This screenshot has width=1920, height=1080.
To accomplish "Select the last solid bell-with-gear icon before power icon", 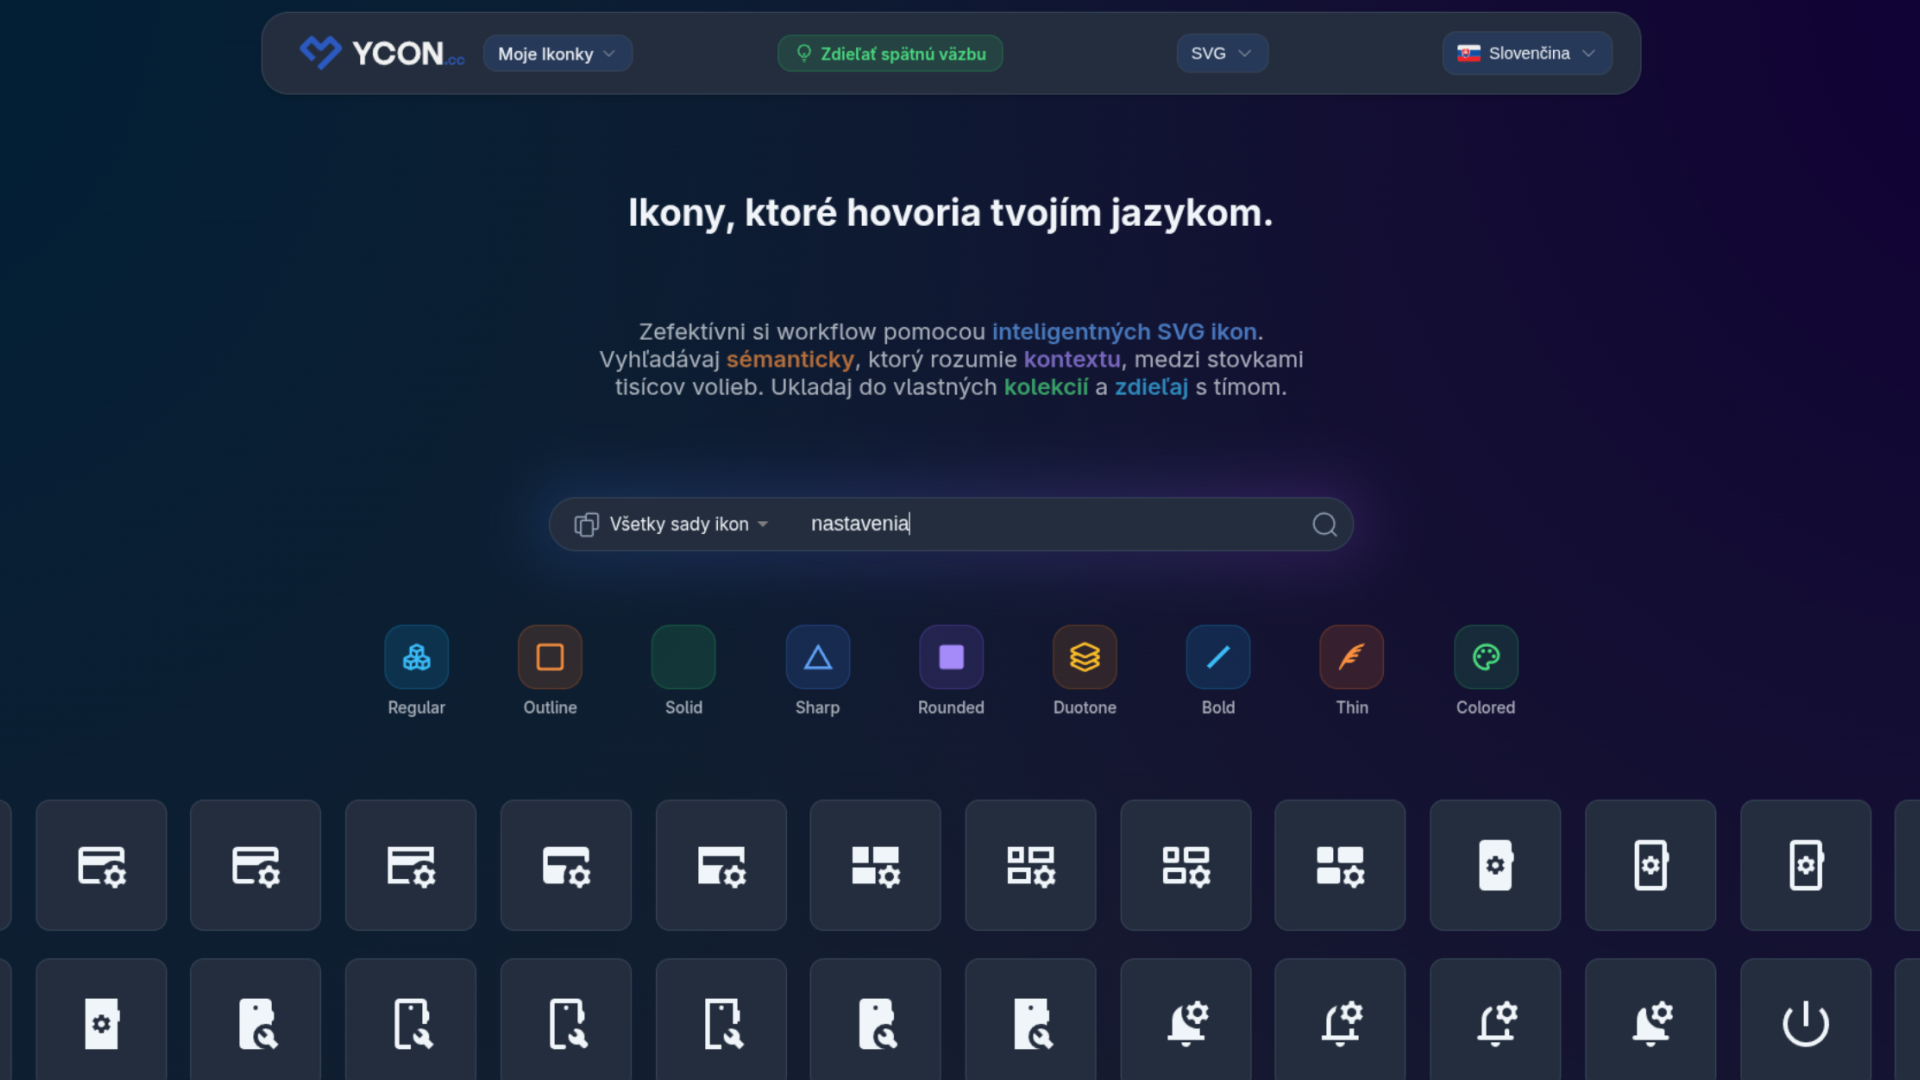I will [1650, 1023].
